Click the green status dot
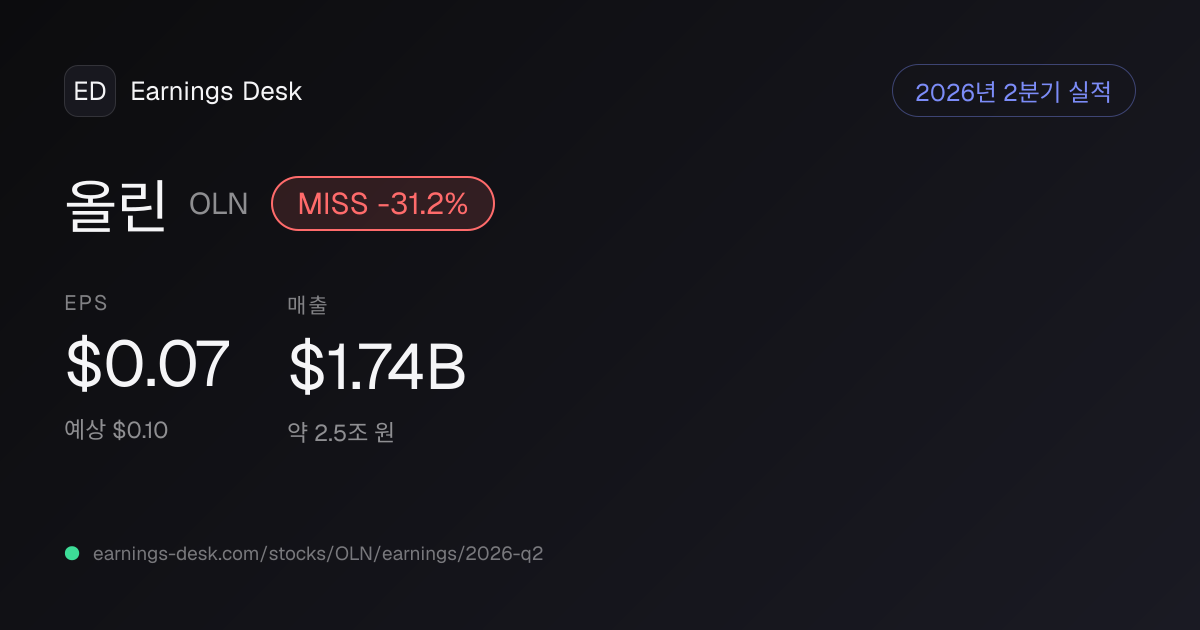 point(72,553)
